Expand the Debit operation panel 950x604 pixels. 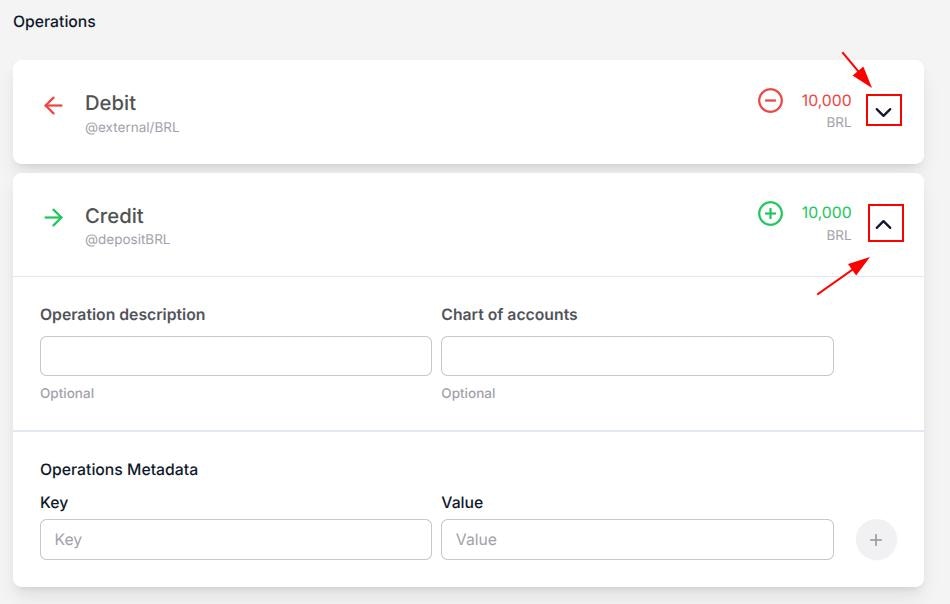[883, 111]
